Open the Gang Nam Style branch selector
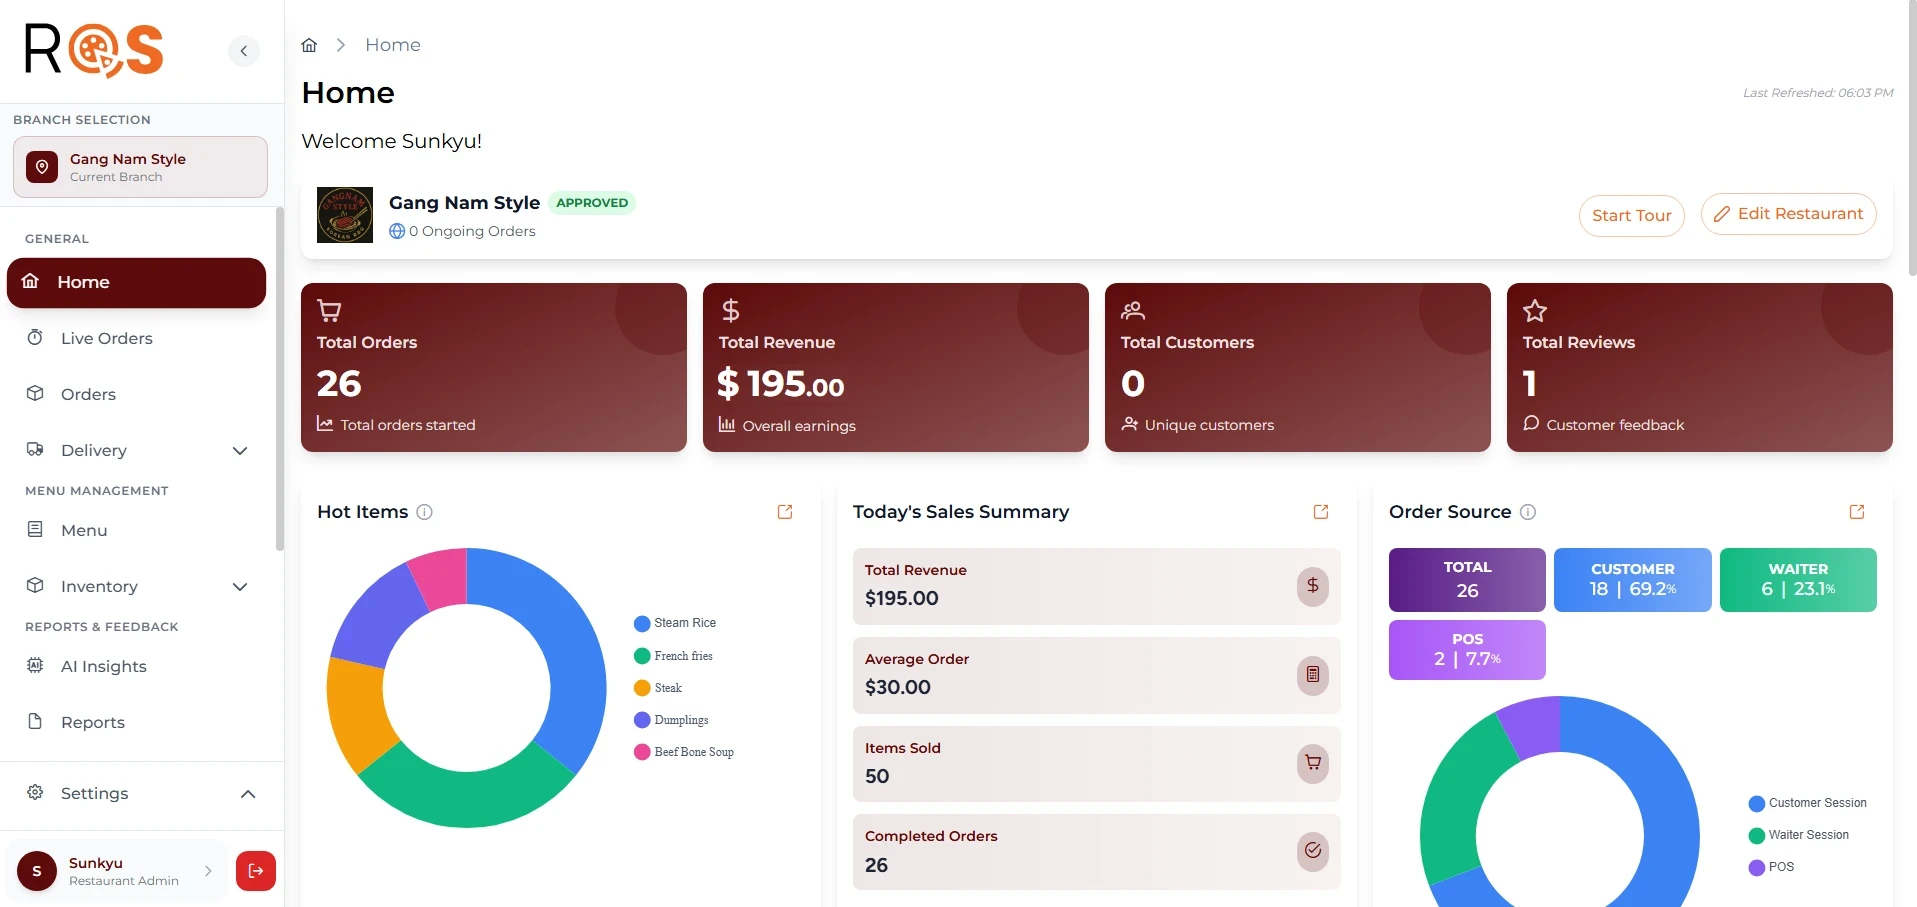This screenshot has height=907, width=1917. pos(140,167)
